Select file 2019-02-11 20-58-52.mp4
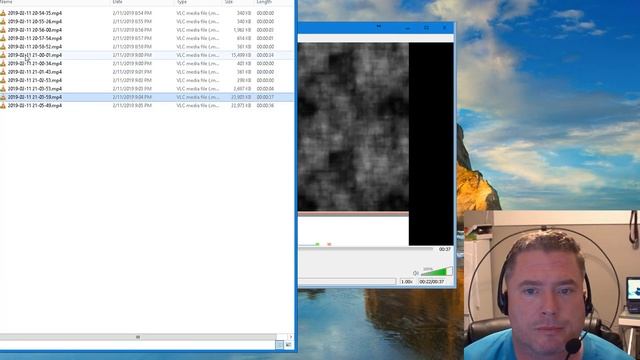This screenshot has width=640, height=360. pyautogui.click(x=35, y=47)
